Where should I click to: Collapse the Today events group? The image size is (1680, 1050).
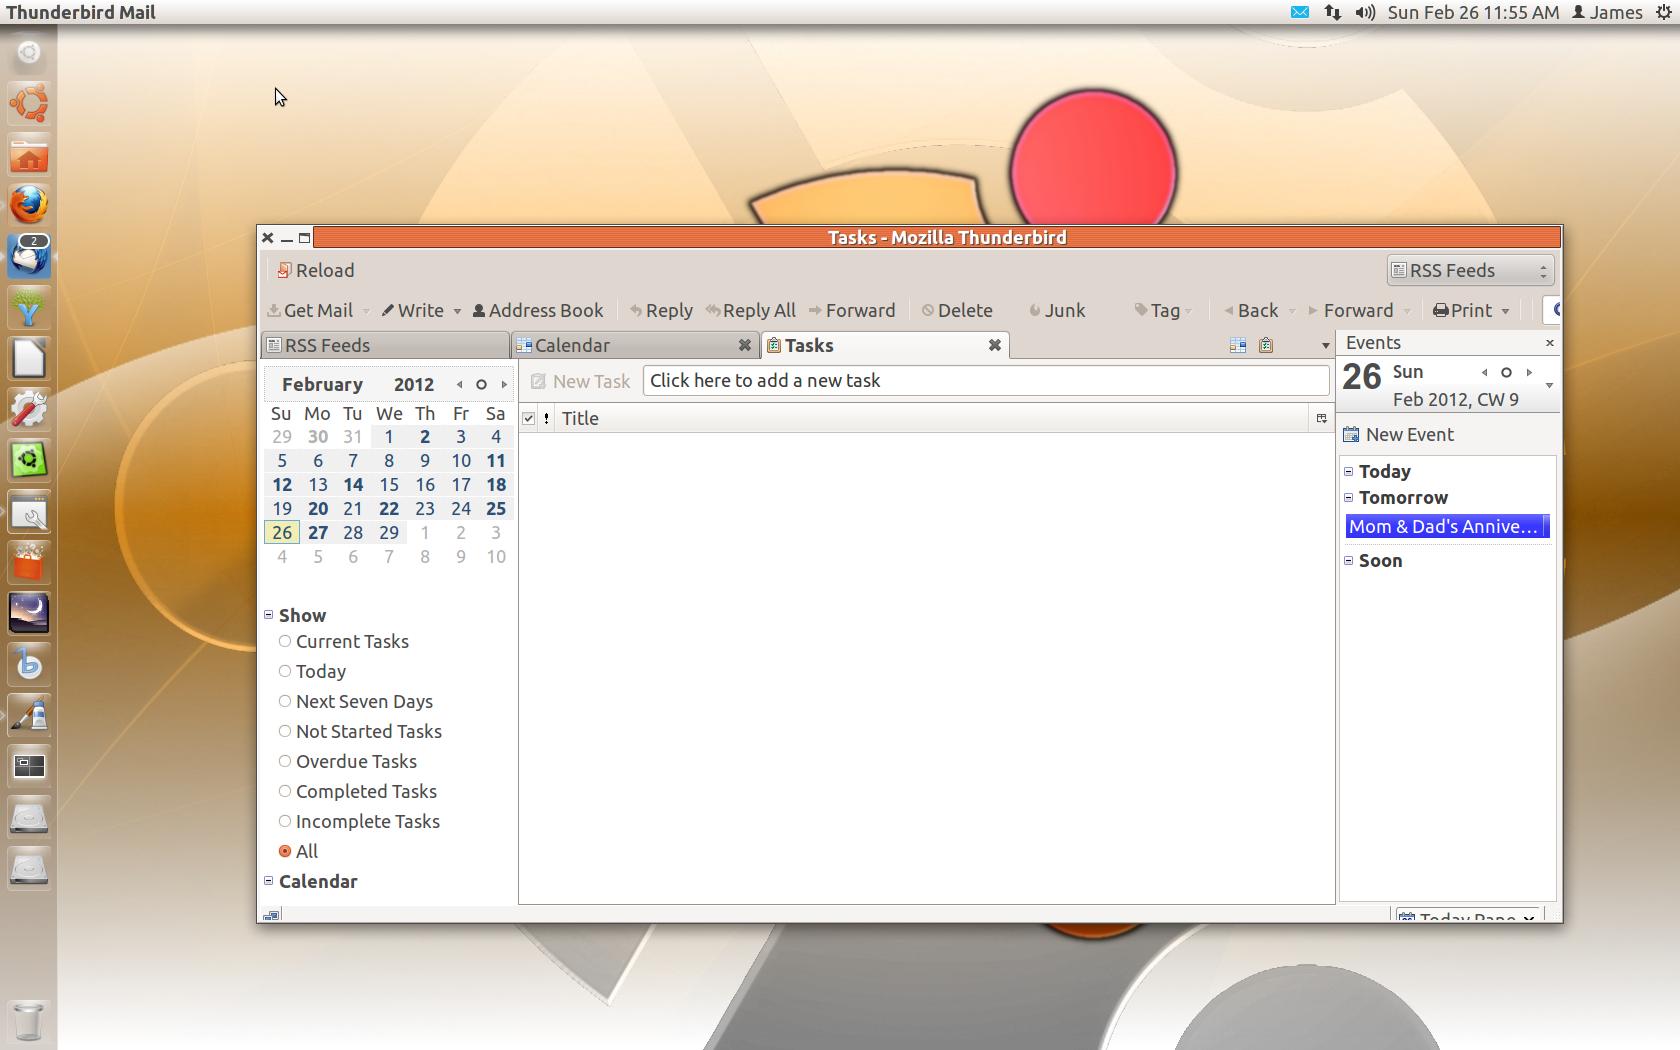point(1348,471)
